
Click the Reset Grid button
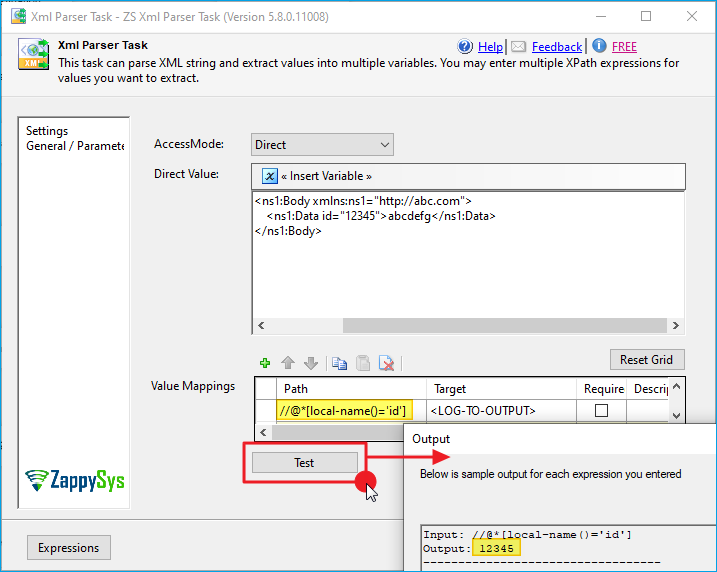(646, 359)
